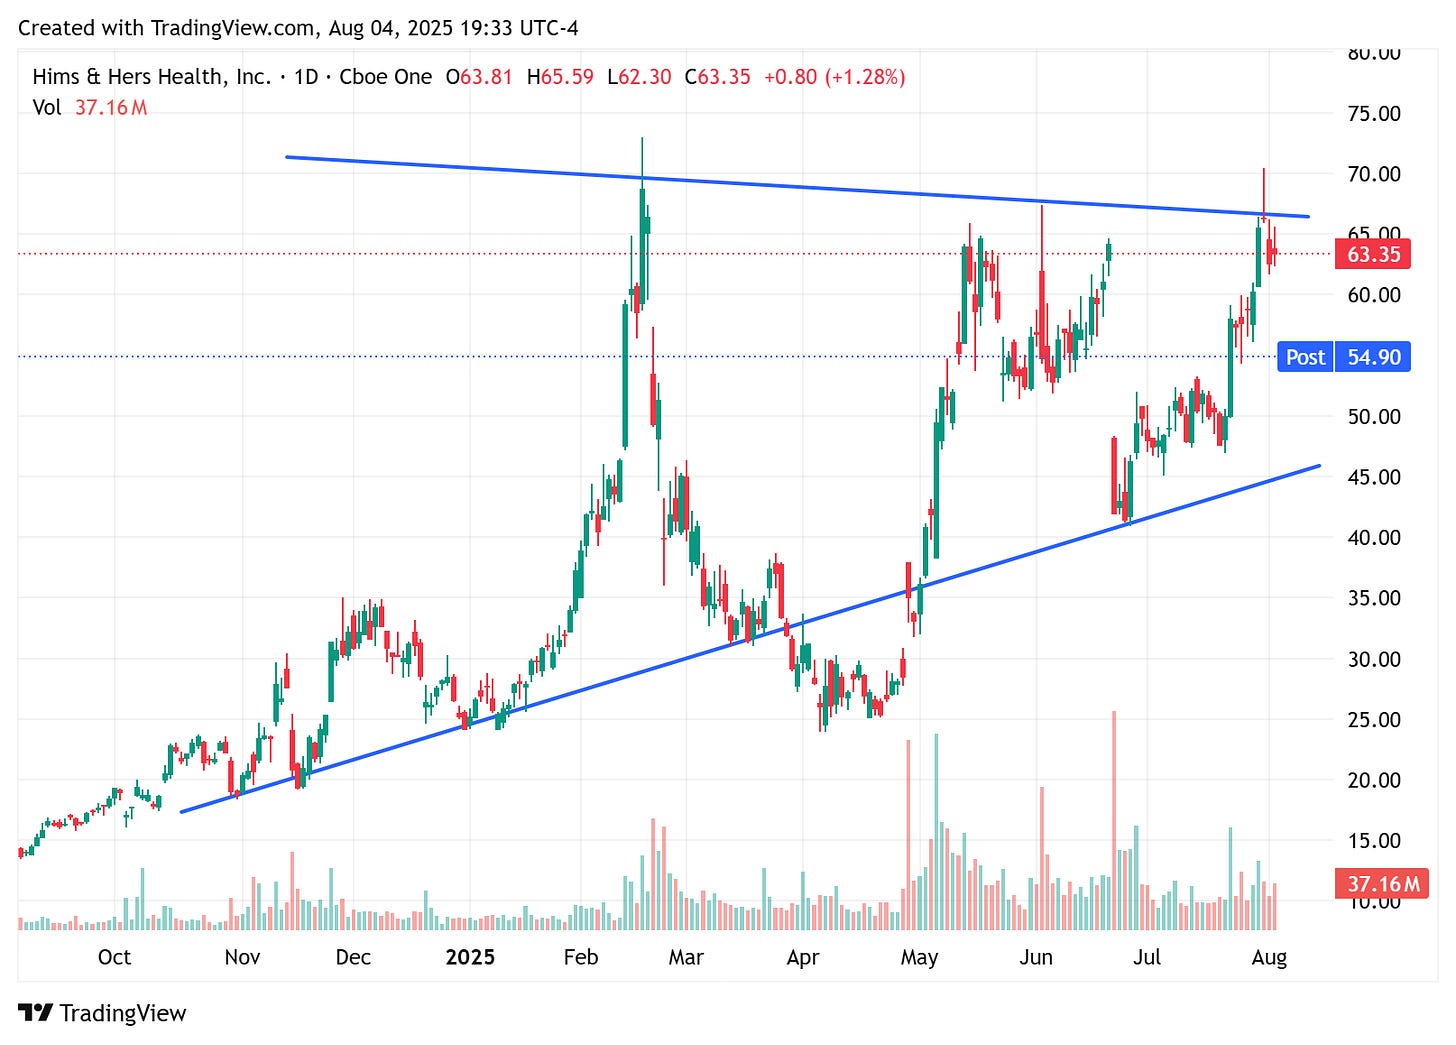Viewport: 1456px width, 1045px height.
Task: Click the blue Post 54.90 price badge
Action: (x=1343, y=358)
